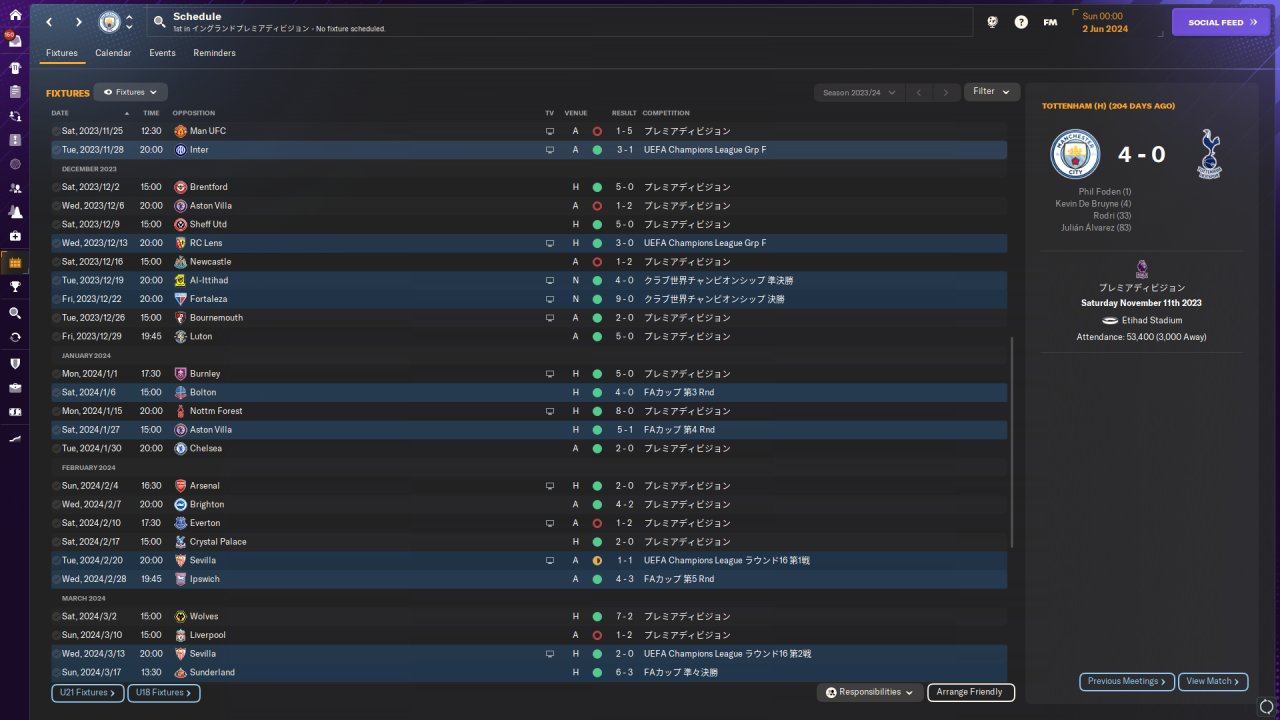Switch to the Fixtures tab

coord(62,53)
